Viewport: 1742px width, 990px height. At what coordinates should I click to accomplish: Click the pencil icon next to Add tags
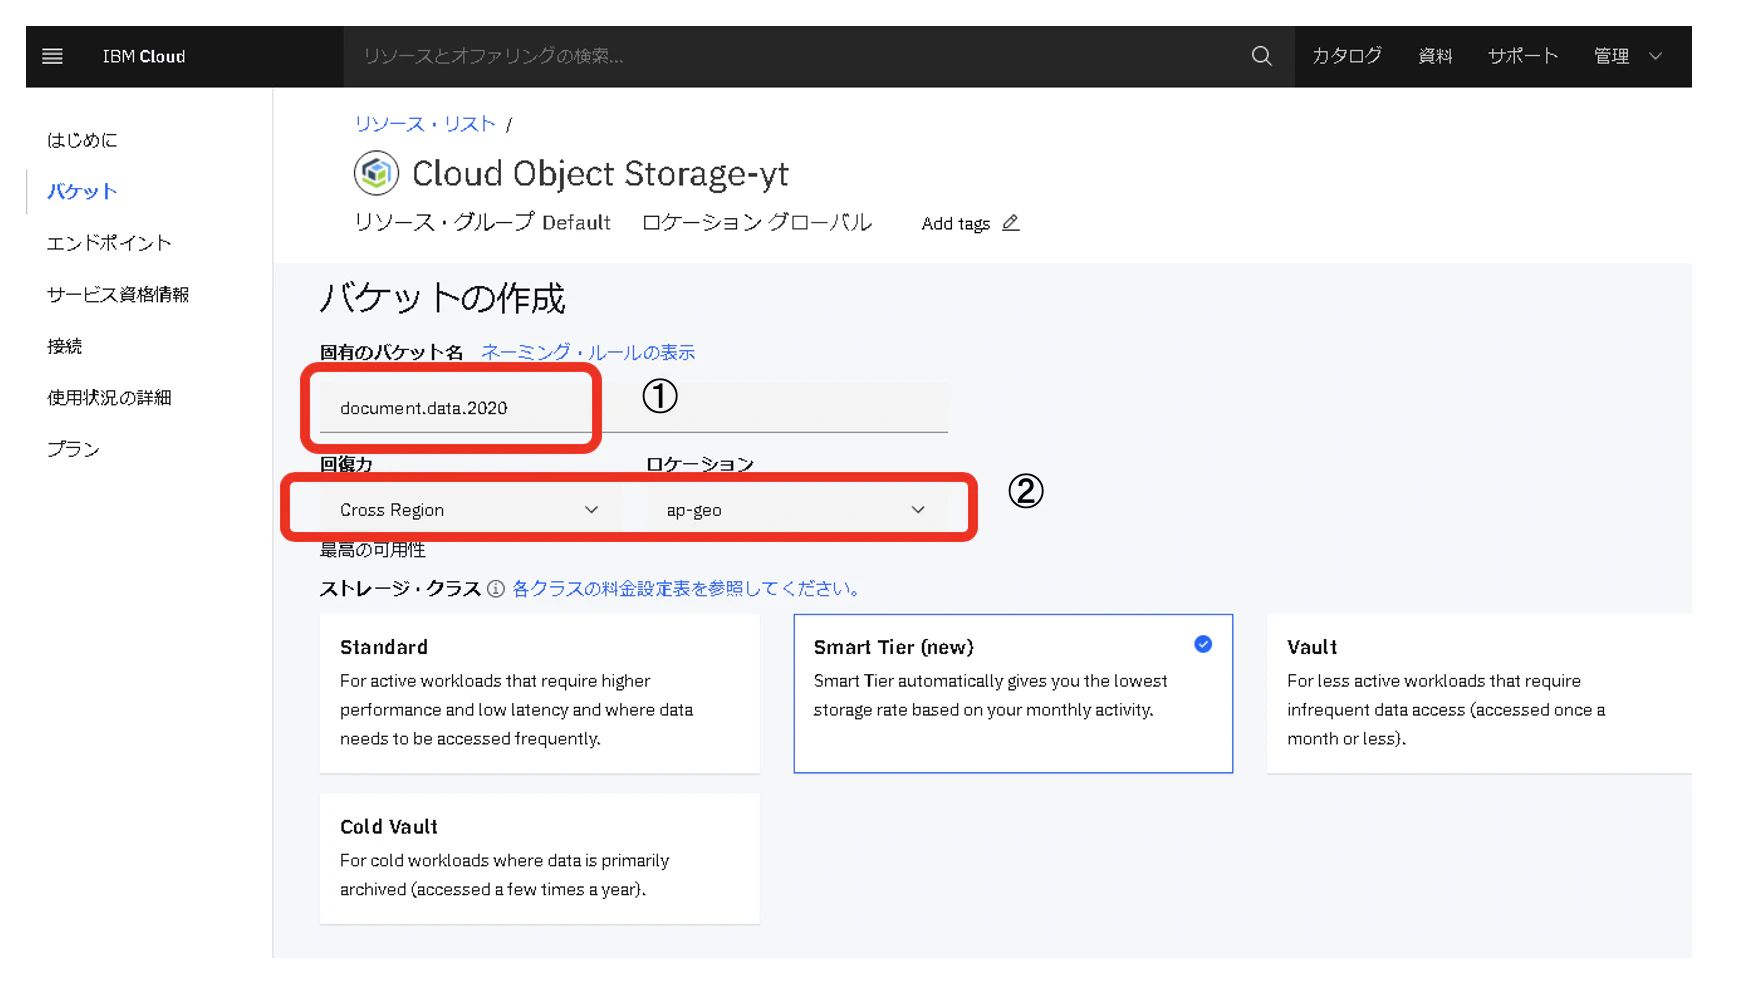click(1011, 223)
